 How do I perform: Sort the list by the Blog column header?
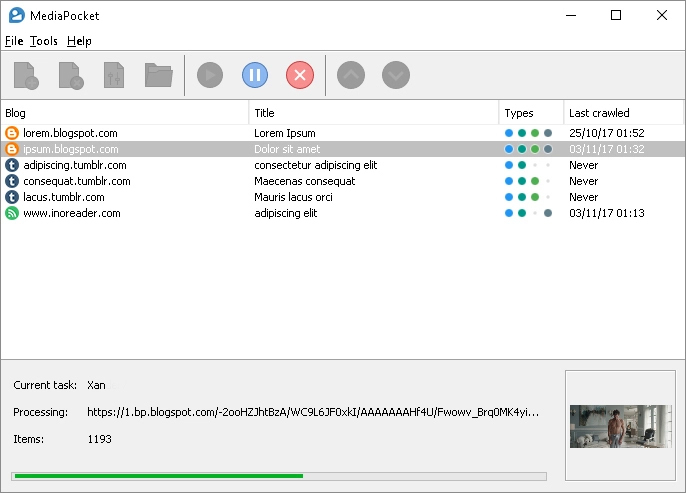pyautogui.click(x=124, y=113)
